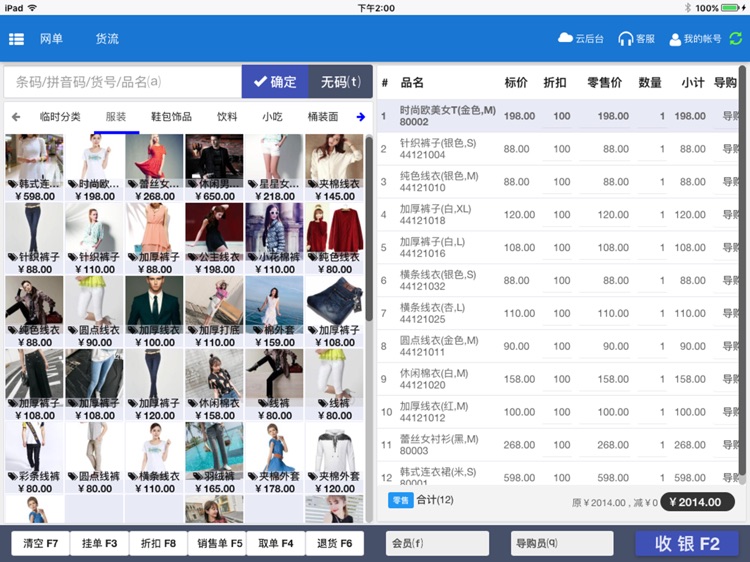Open the 货流 menu
This screenshot has width=750, height=562.
[x=107, y=39]
